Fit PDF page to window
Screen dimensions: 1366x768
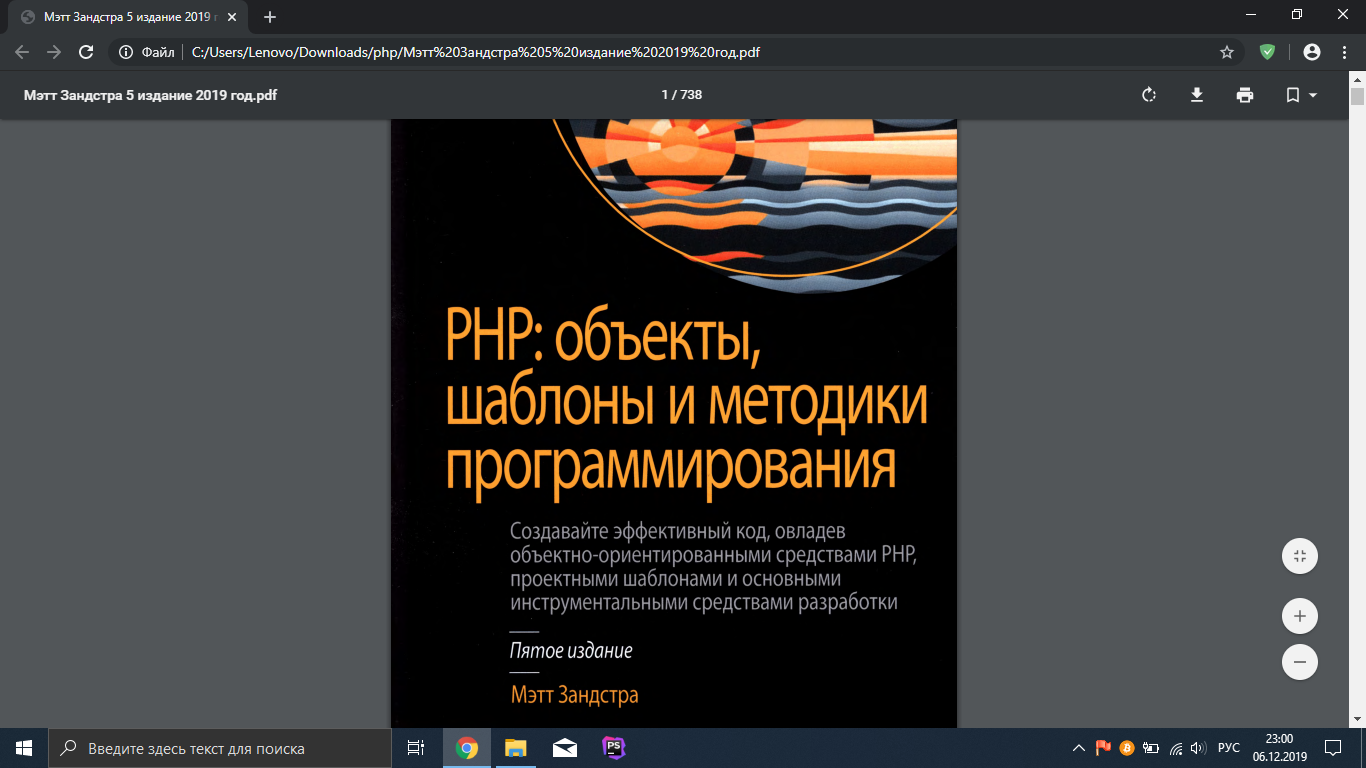click(x=1300, y=556)
